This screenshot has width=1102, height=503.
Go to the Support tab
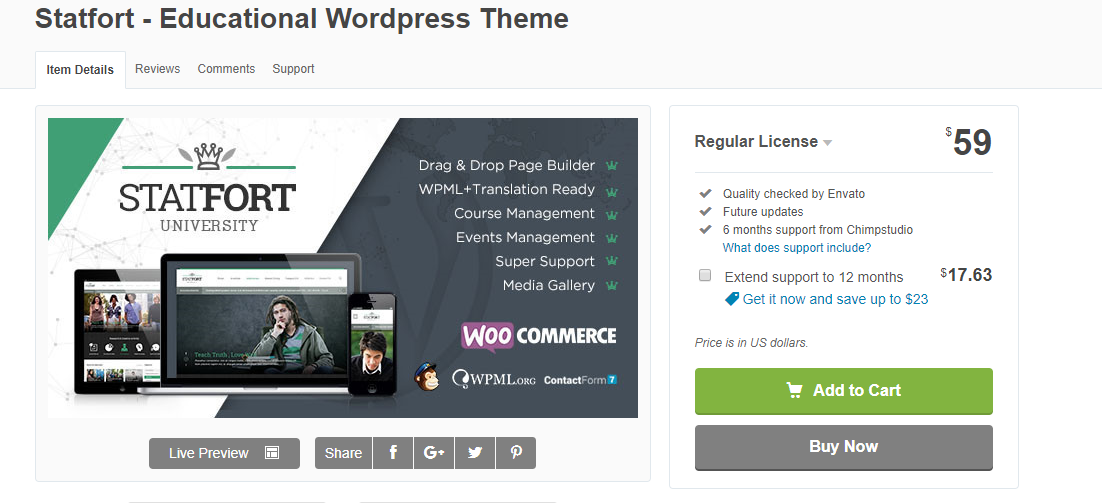click(x=293, y=69)
